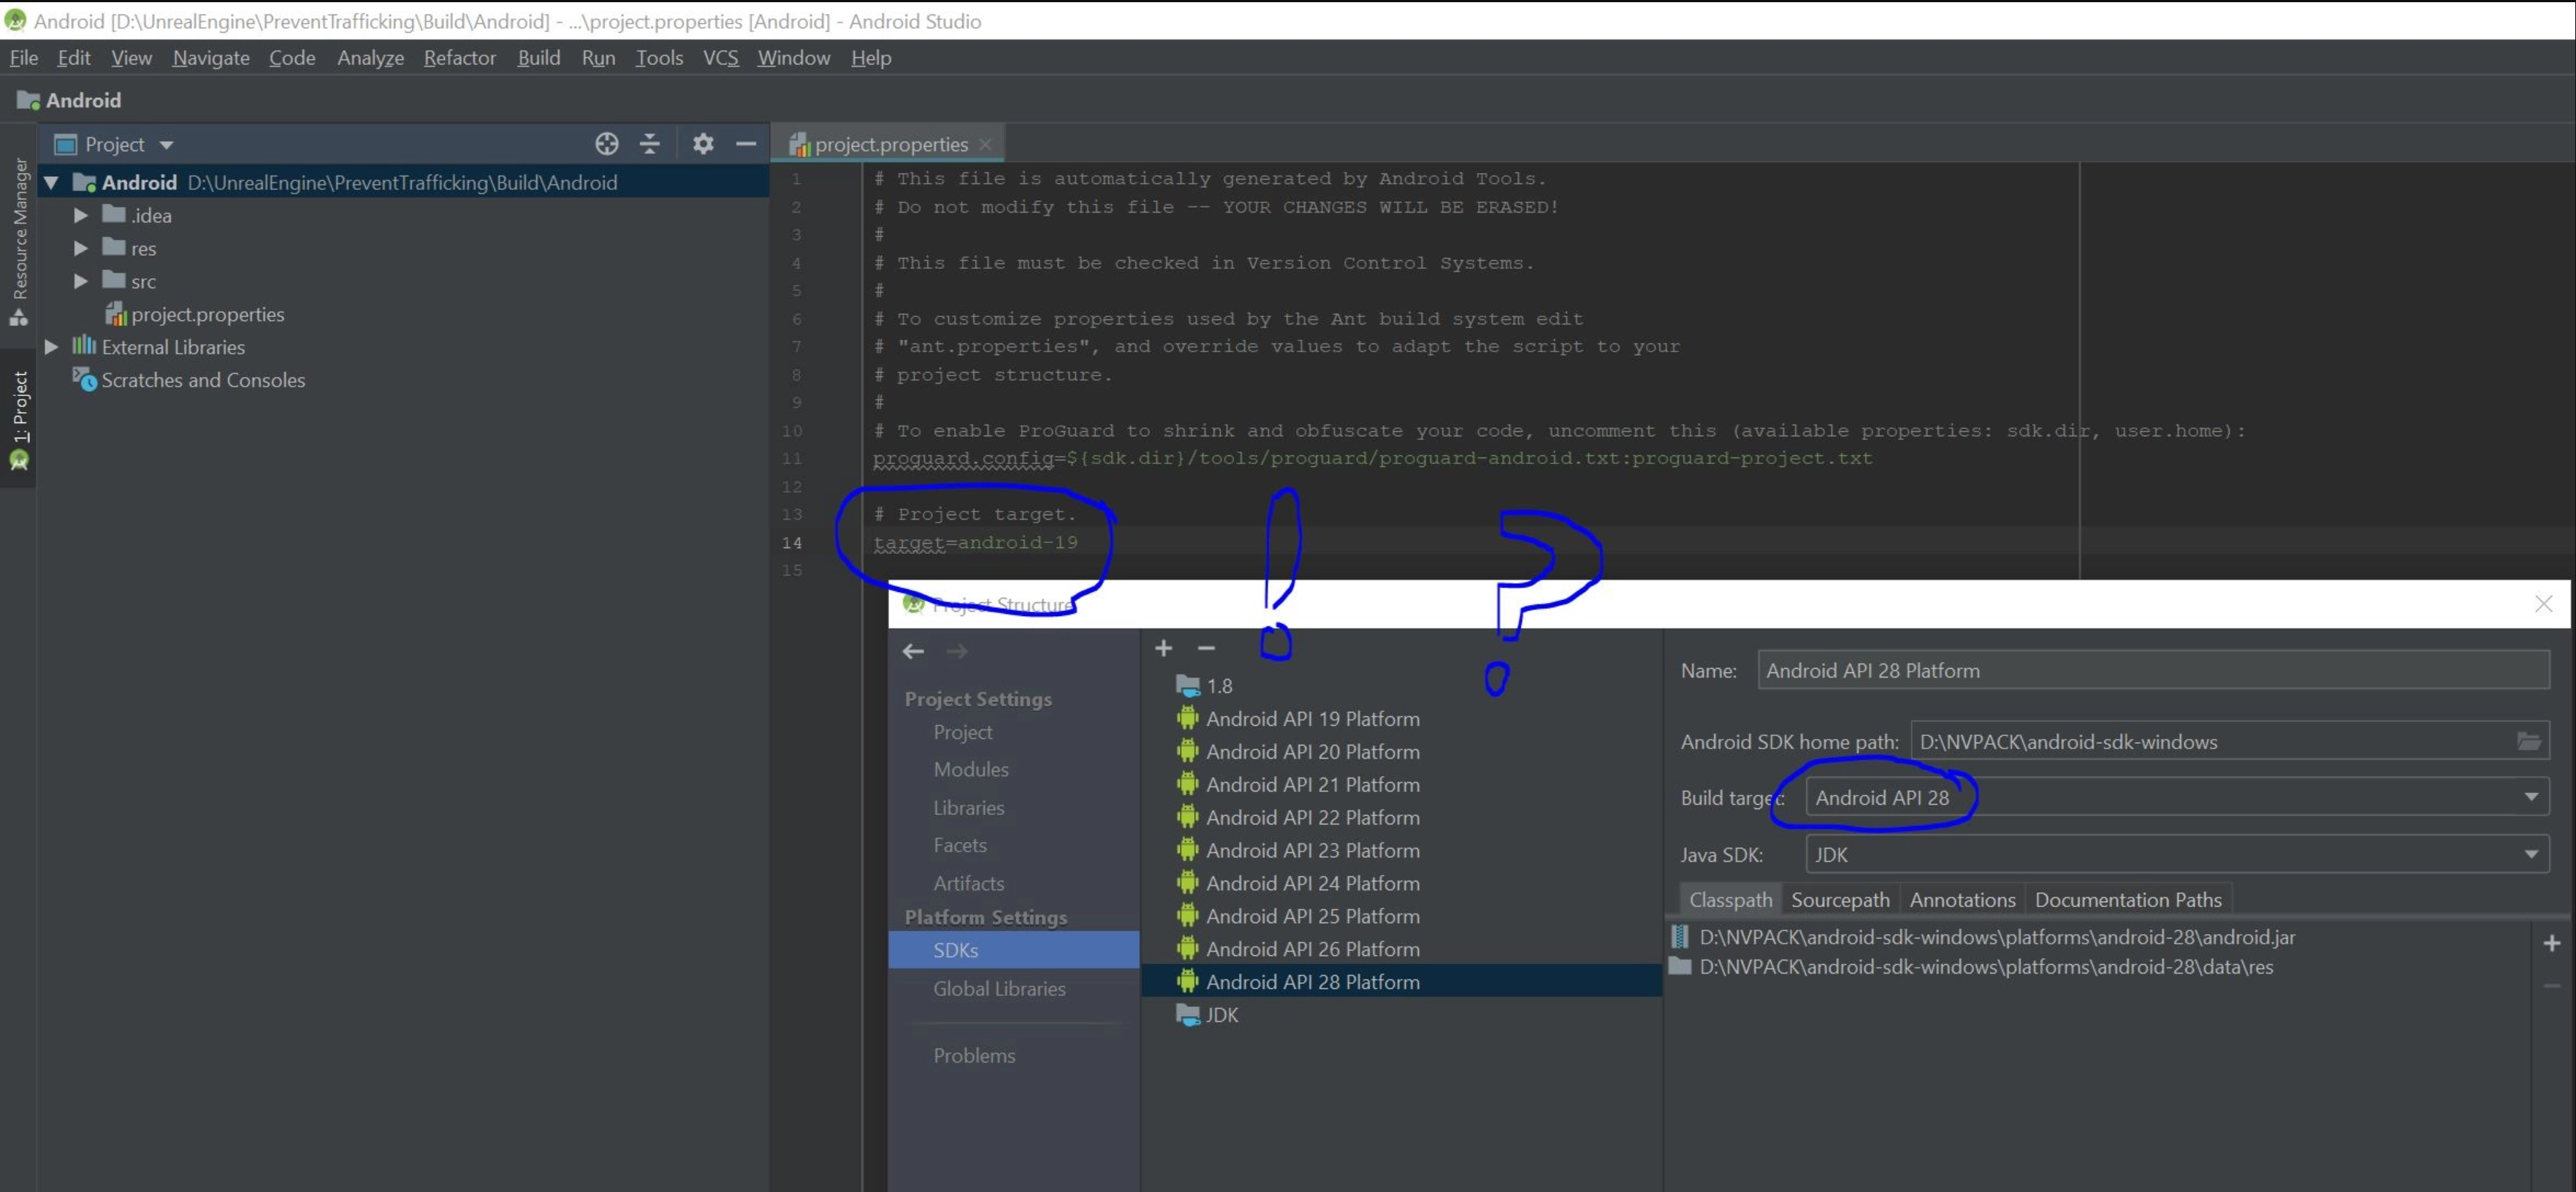This screenshot has height=1192, width=2576.
Task: Click the locate/scroll-from-source target icon
Action: click(606, 144)
